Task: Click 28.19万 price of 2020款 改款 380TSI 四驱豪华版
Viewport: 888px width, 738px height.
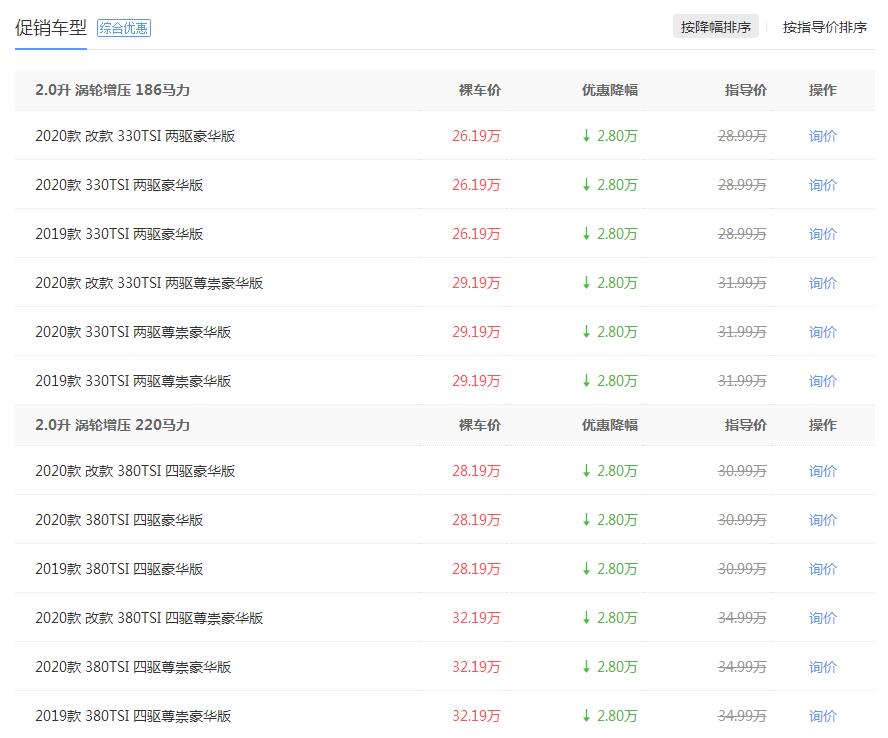Action: tap(476, 471)
